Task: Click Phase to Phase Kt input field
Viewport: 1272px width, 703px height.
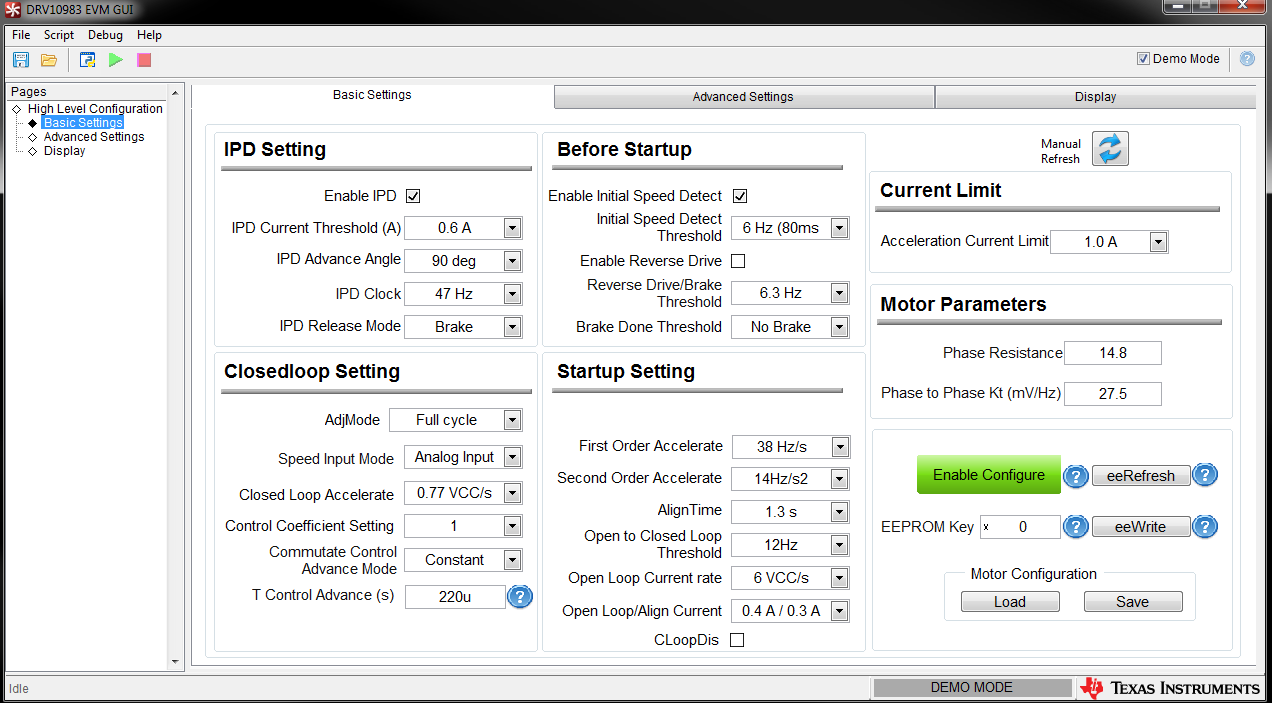Action: click(1113, 394)
